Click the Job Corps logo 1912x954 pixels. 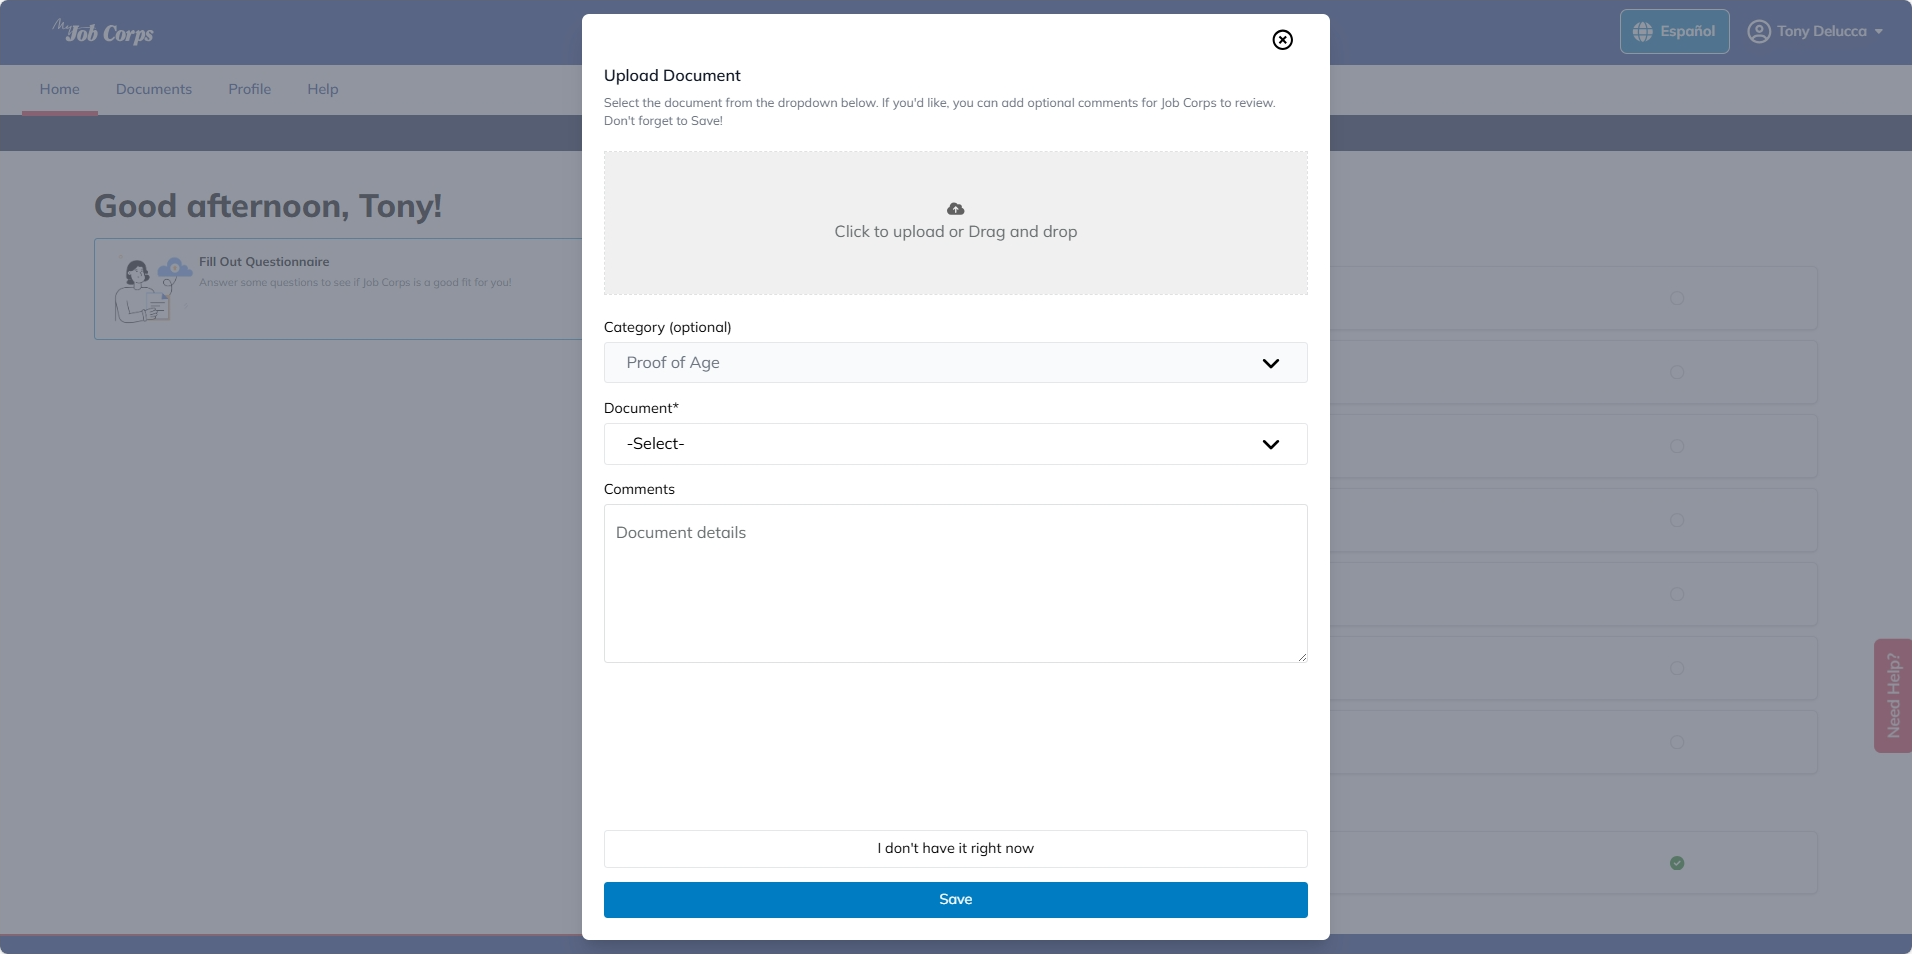point(103,32)
